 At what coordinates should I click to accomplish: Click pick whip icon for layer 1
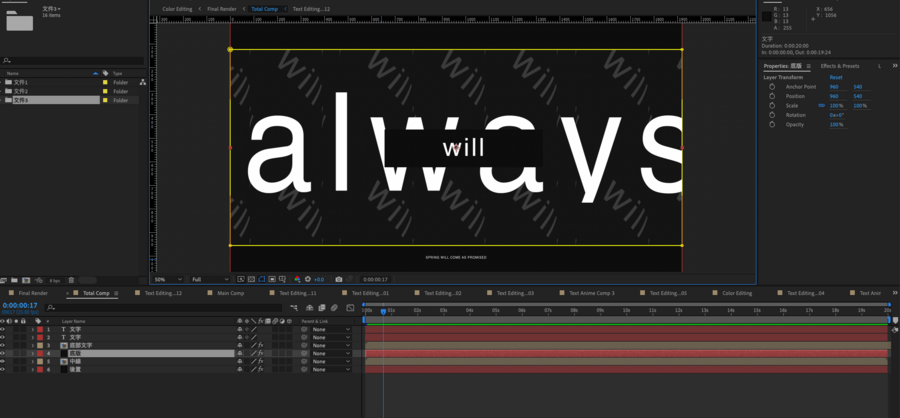click(x=304, y=330)
